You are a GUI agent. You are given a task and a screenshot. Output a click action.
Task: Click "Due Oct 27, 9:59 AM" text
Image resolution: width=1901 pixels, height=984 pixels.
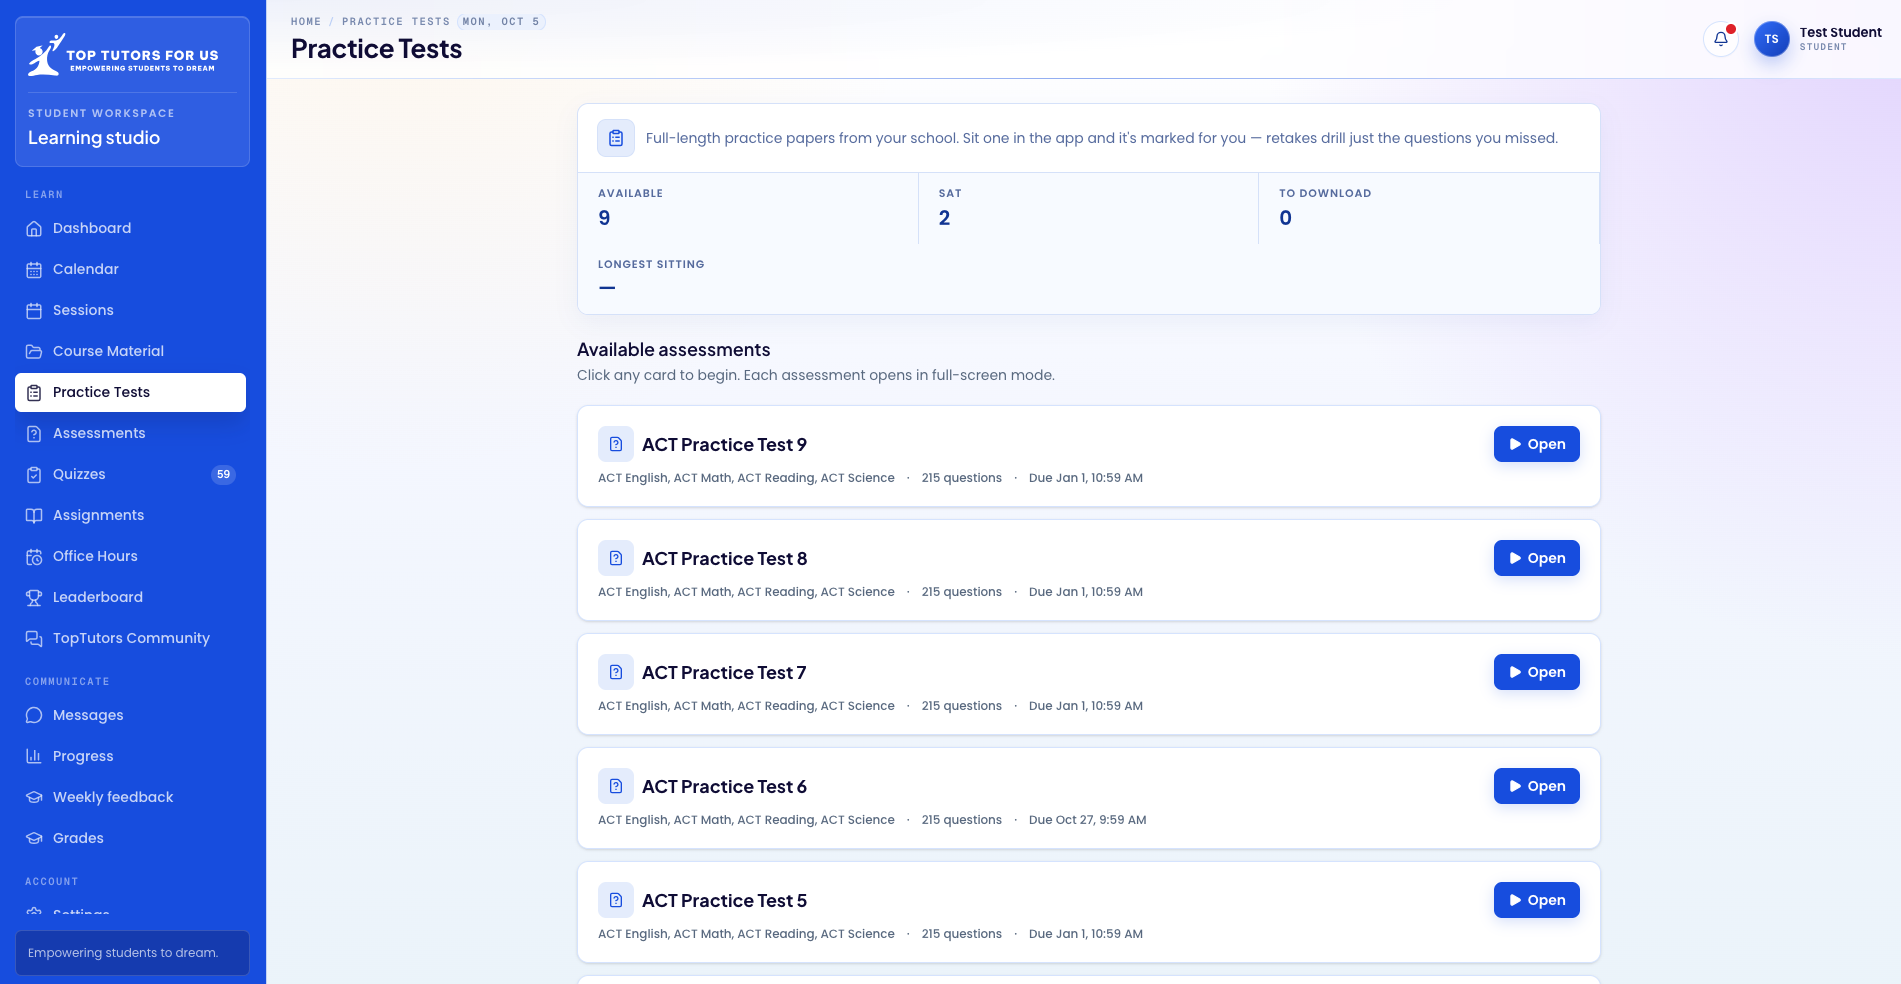coord(1087,820)
